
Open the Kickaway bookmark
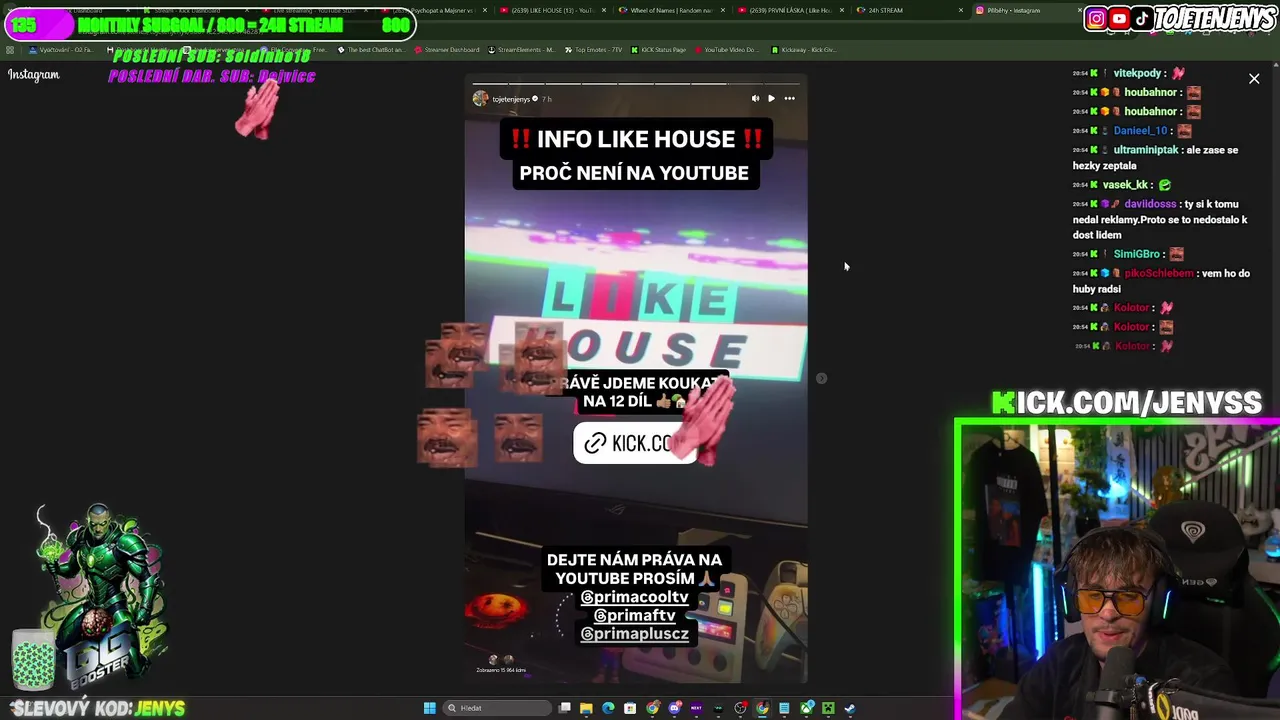(x=804, y=49)
